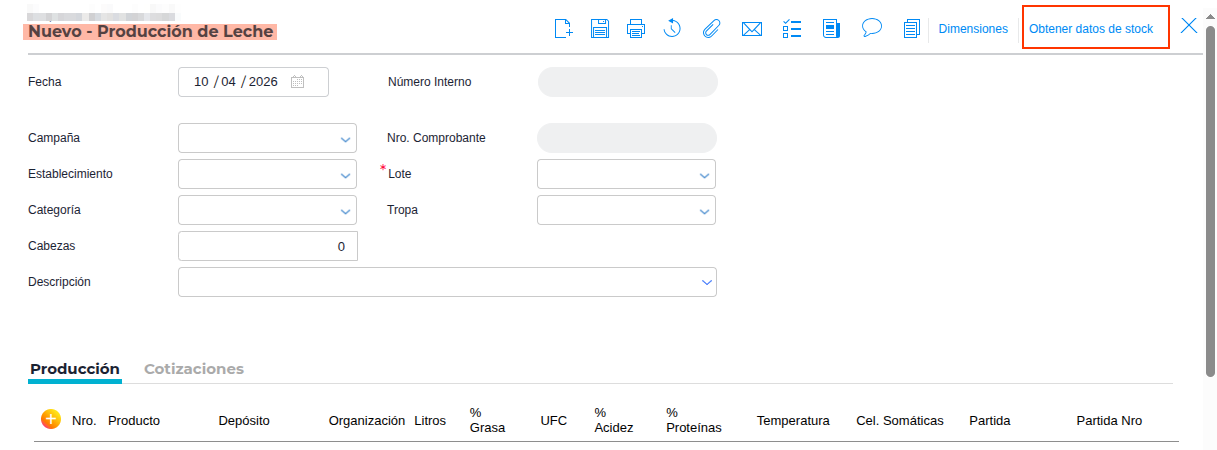Screen dimensions: 1217x450
Task: Click the Cabezas number input field
Action: 267,246
